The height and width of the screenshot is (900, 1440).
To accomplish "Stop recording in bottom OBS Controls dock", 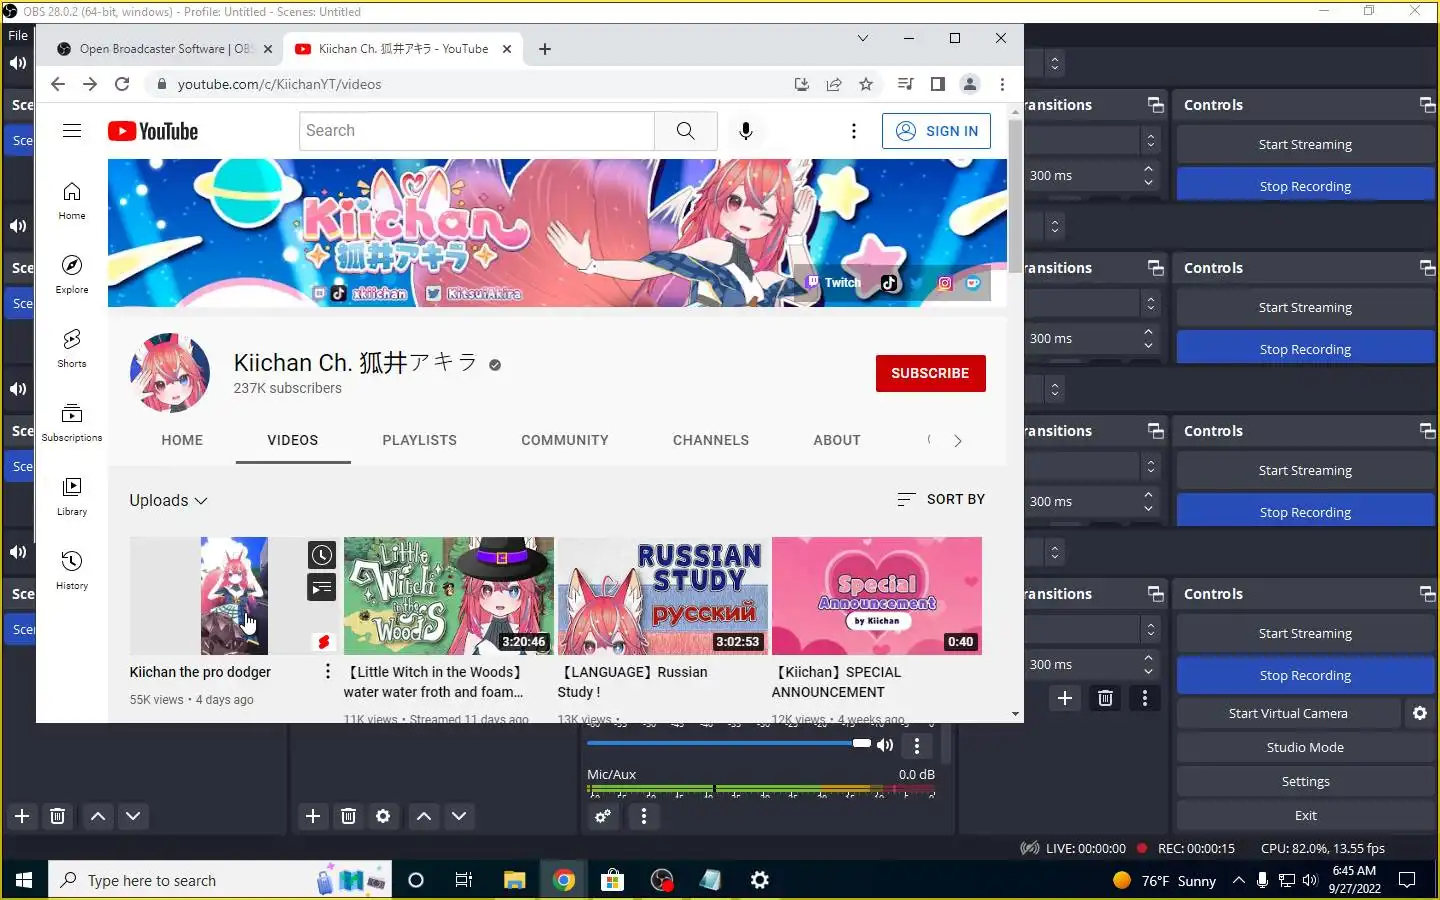I will (1305, 675).
